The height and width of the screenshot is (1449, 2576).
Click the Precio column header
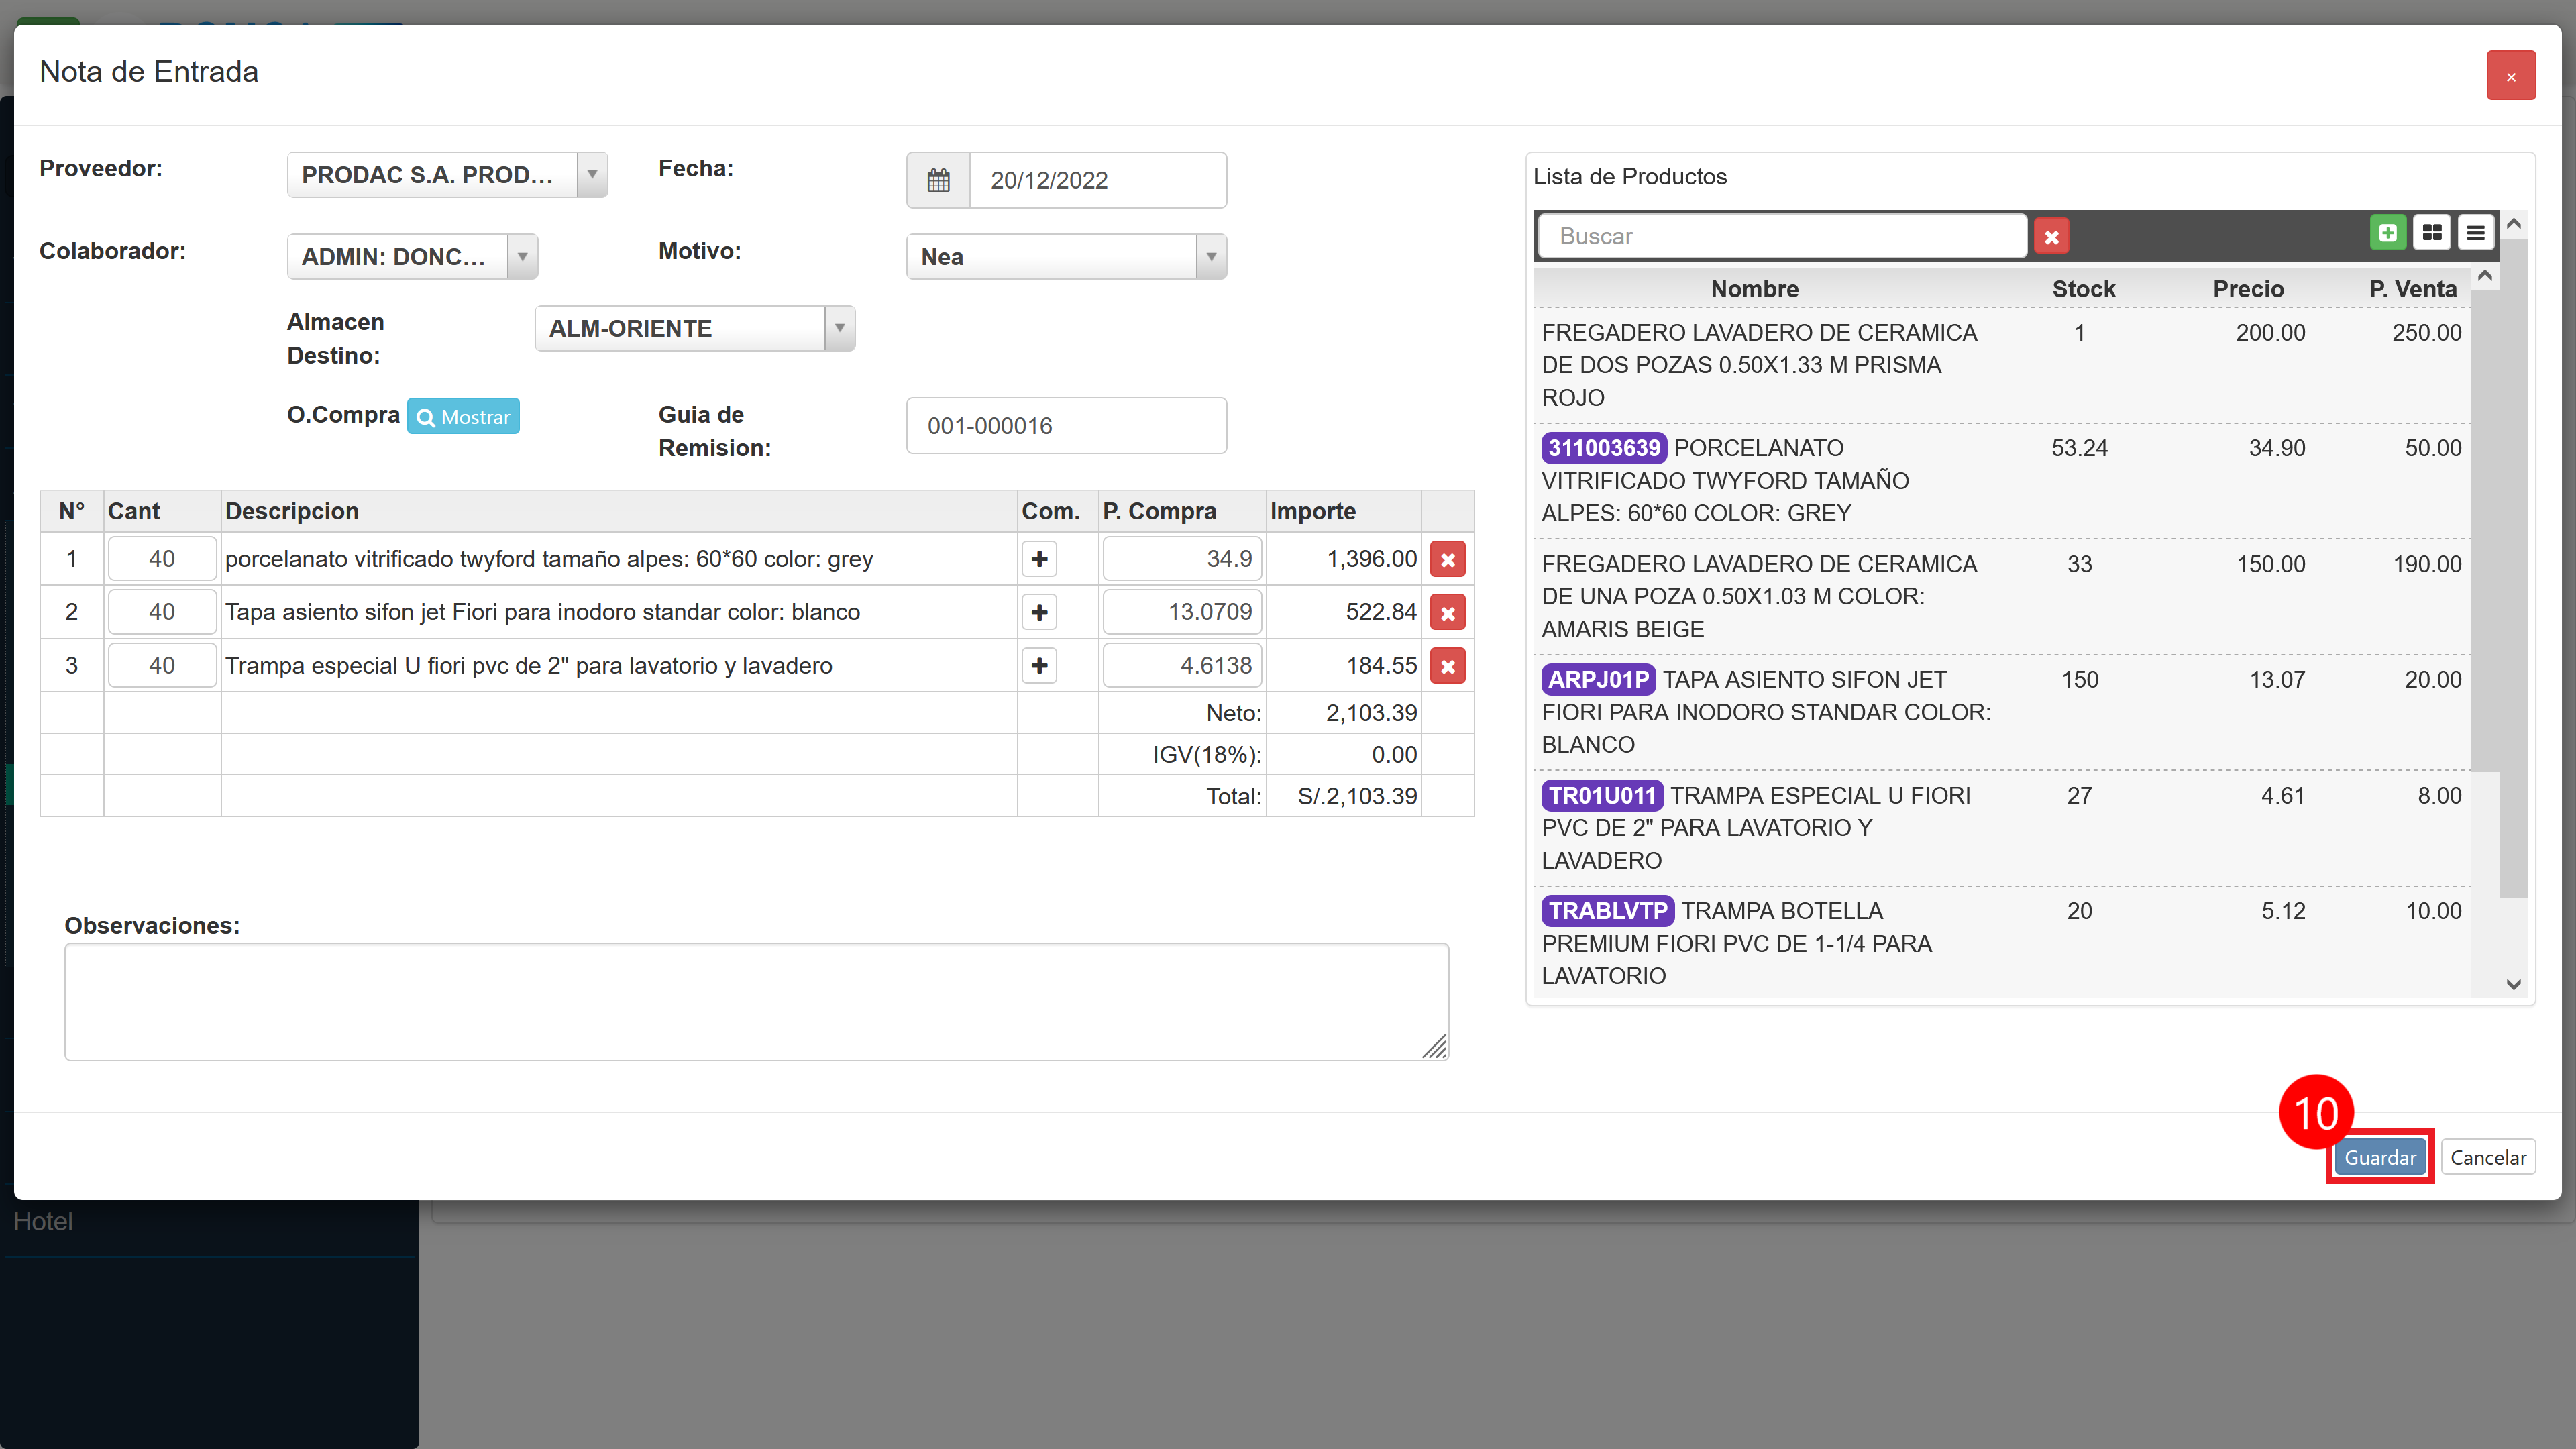tap(2248, 289)
